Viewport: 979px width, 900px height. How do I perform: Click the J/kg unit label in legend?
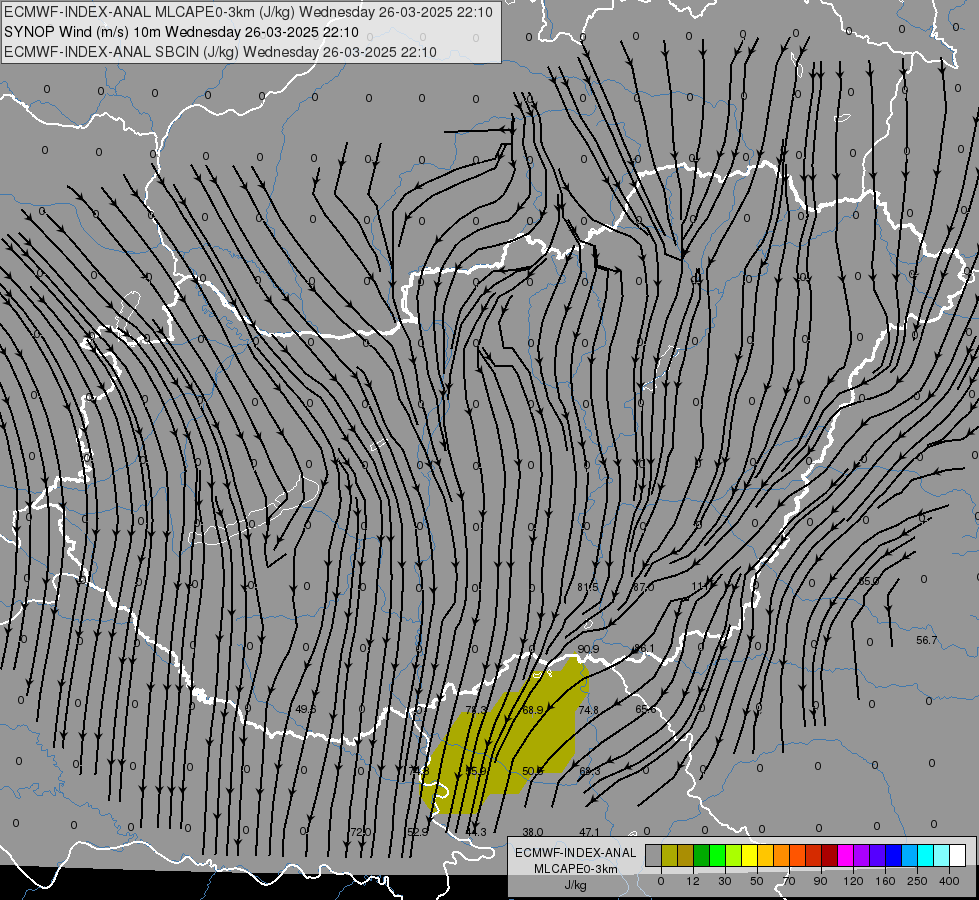[575, 885]
